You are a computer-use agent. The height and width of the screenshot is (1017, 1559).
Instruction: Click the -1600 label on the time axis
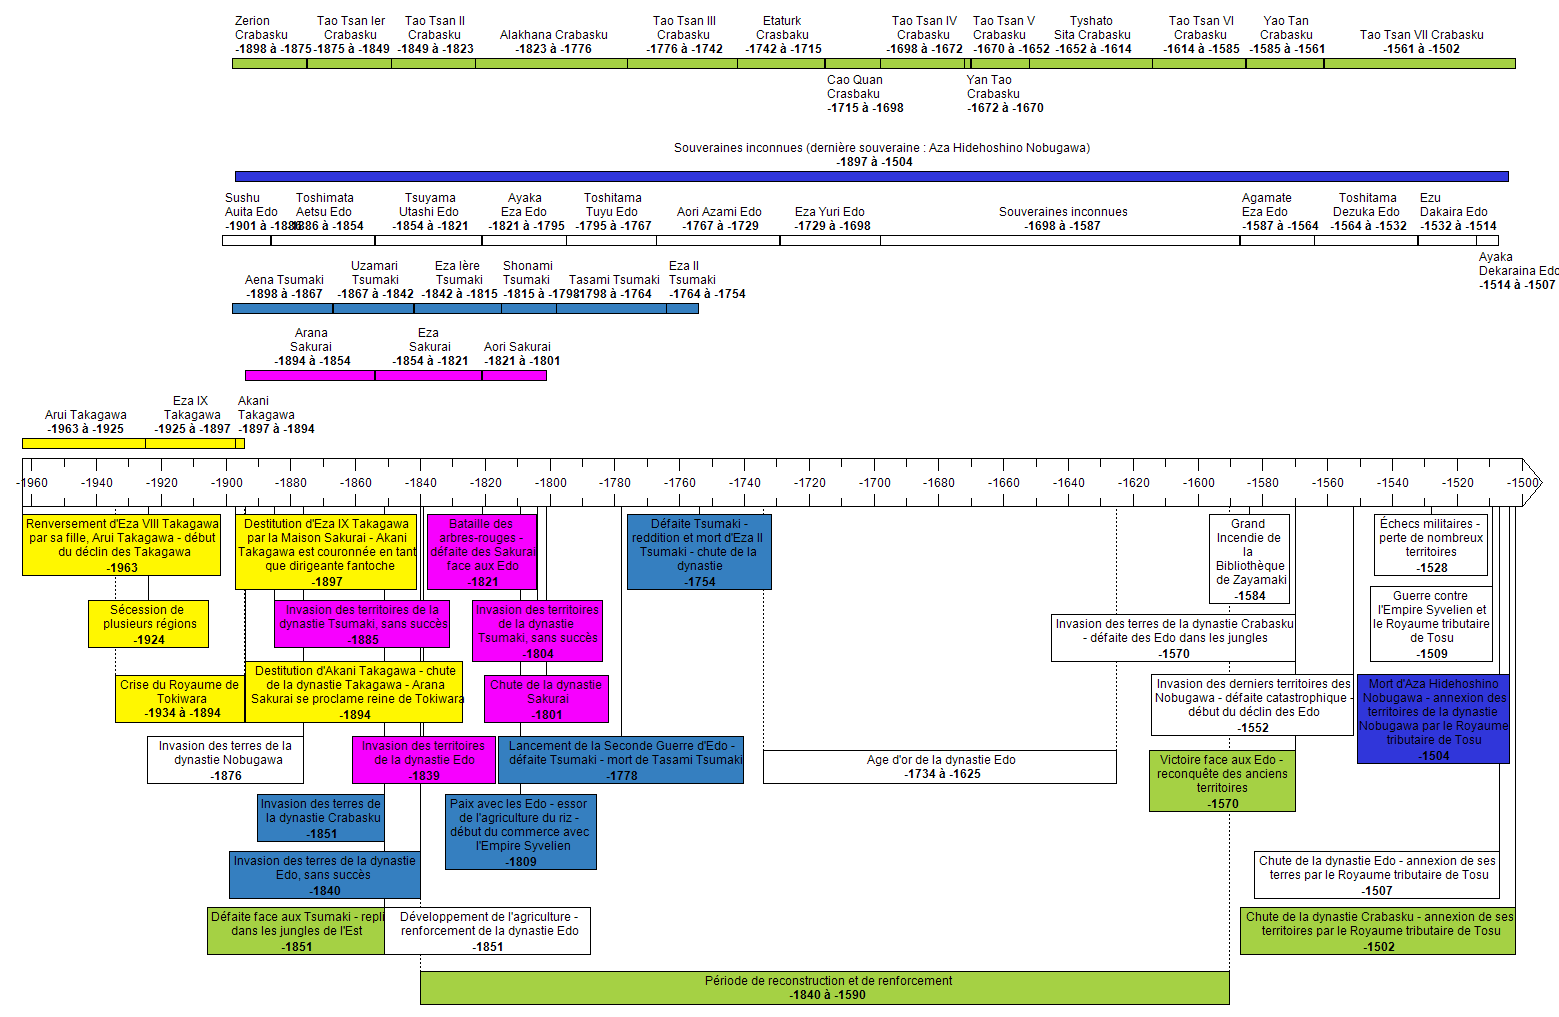tap(1198, 483)
